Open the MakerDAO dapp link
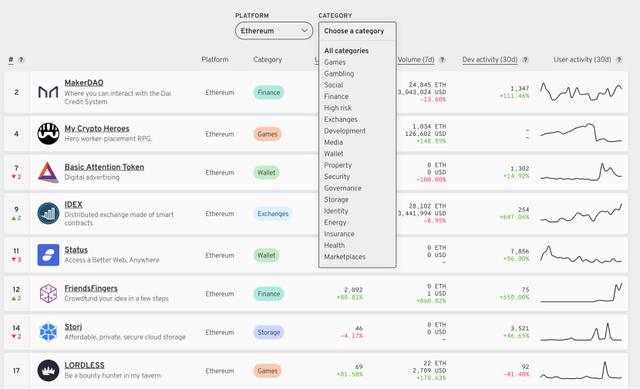Screen dimensions: 640x389 point(84,82)
